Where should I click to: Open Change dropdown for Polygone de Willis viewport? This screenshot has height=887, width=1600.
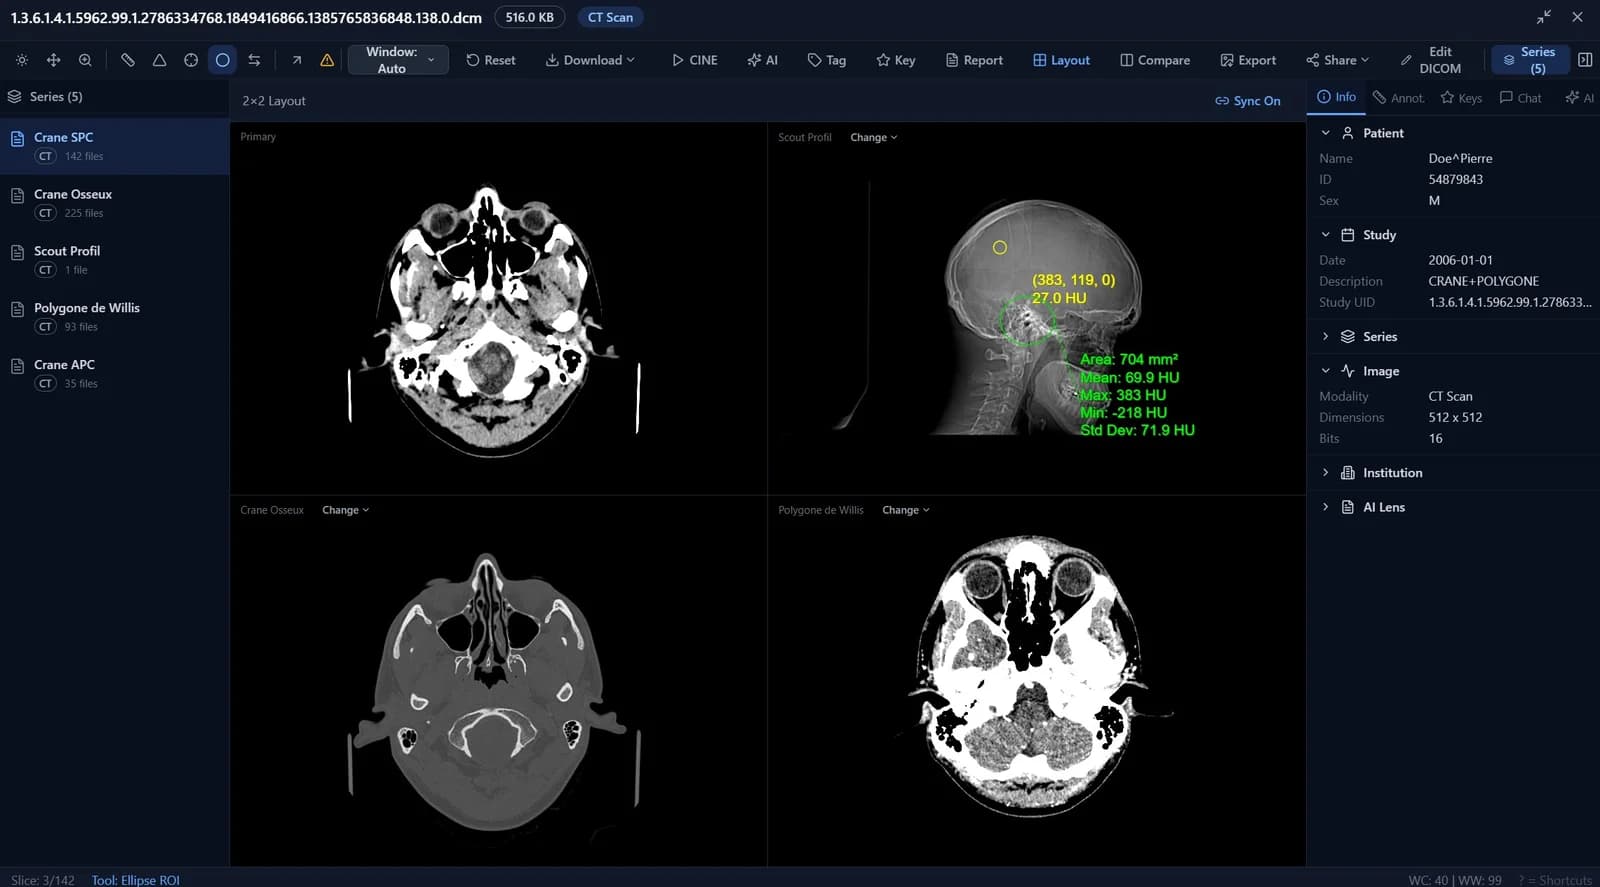906,510
